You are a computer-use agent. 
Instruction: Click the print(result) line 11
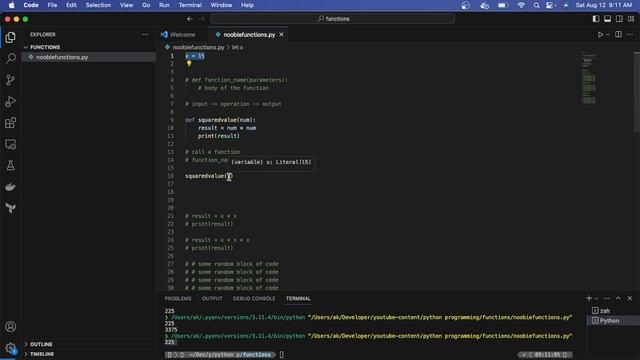click(219, 136)
